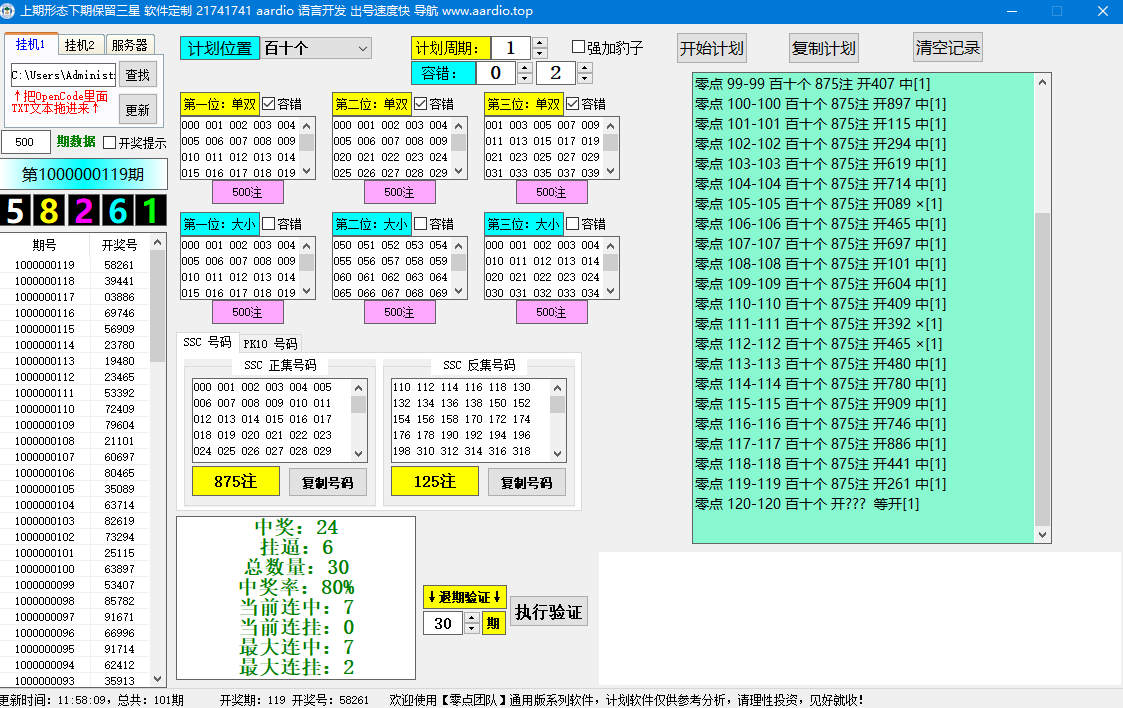This screenshot has width=1123, height=708.
Task: Click the 第1000000119期 period label
Action: pyautogui.click(x=83, y=174)
